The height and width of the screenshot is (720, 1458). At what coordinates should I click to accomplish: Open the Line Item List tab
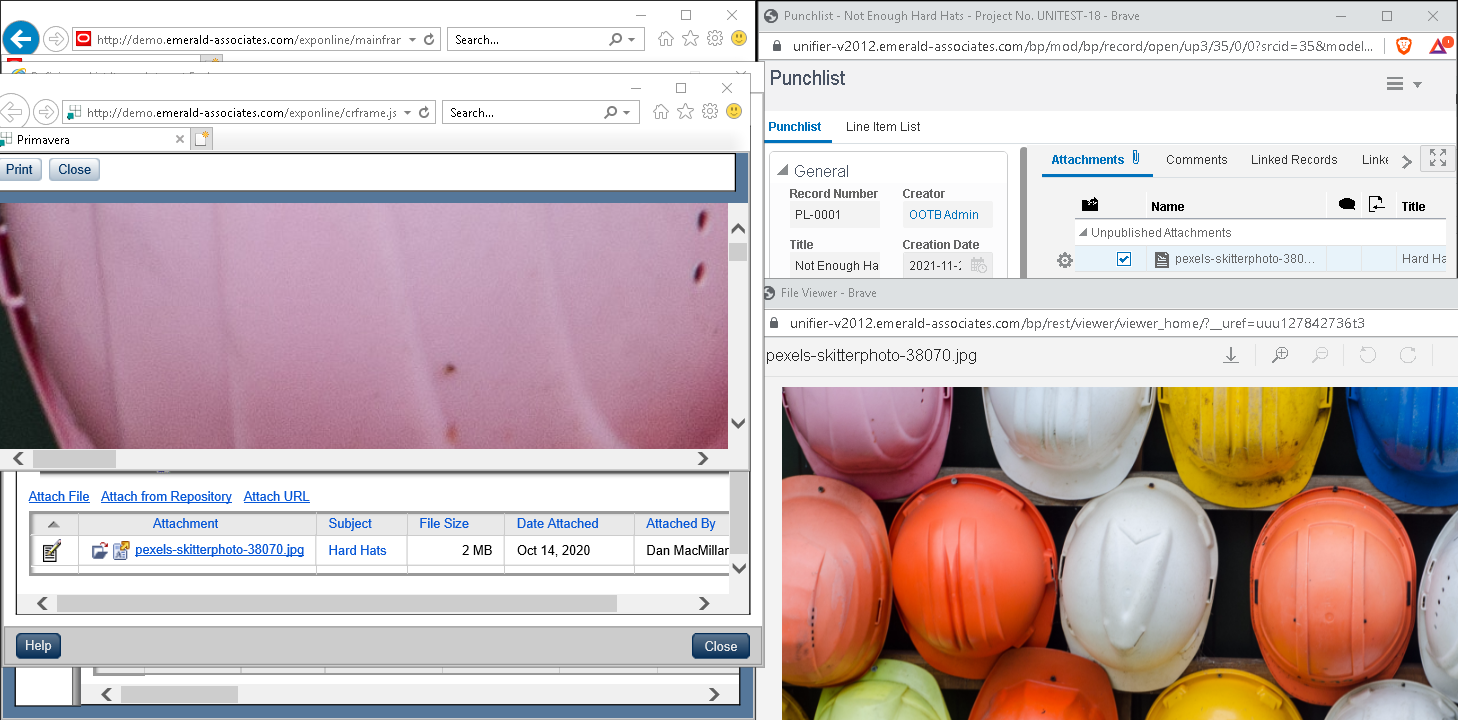pos(882,127)
